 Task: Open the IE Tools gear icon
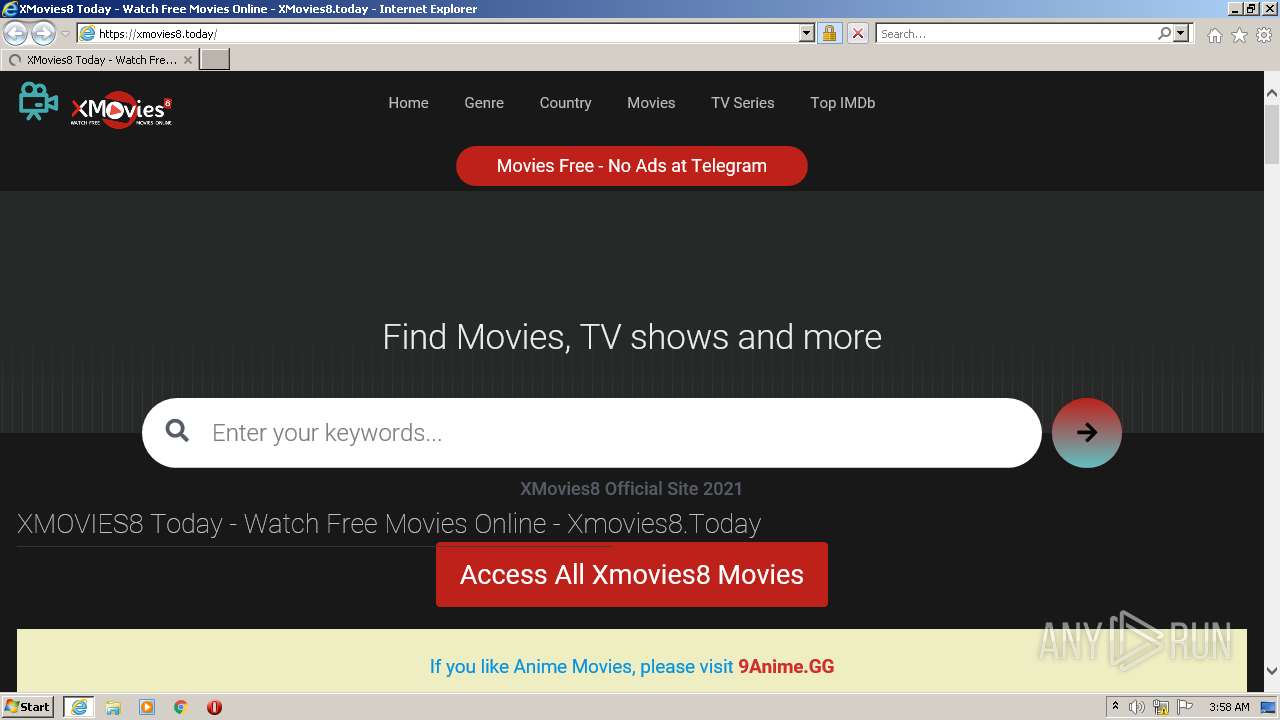tap(1264, 35)
